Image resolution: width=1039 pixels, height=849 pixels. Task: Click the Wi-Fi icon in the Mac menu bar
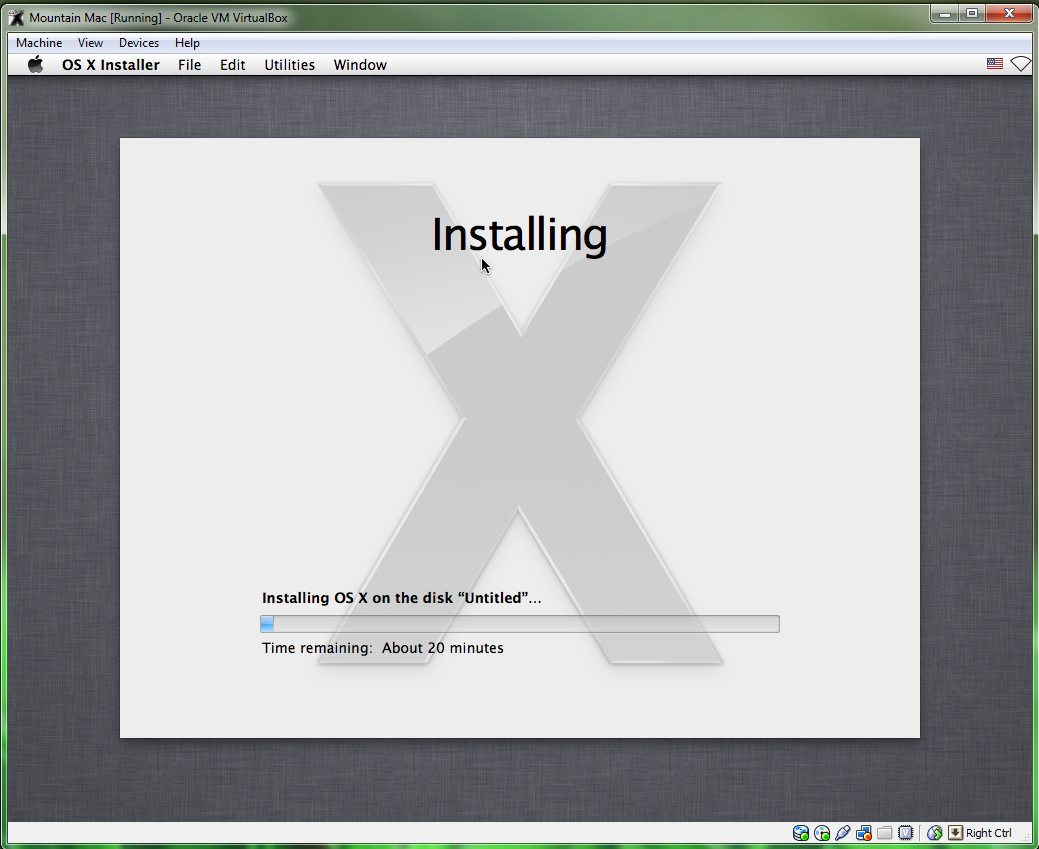(1020, 64)
